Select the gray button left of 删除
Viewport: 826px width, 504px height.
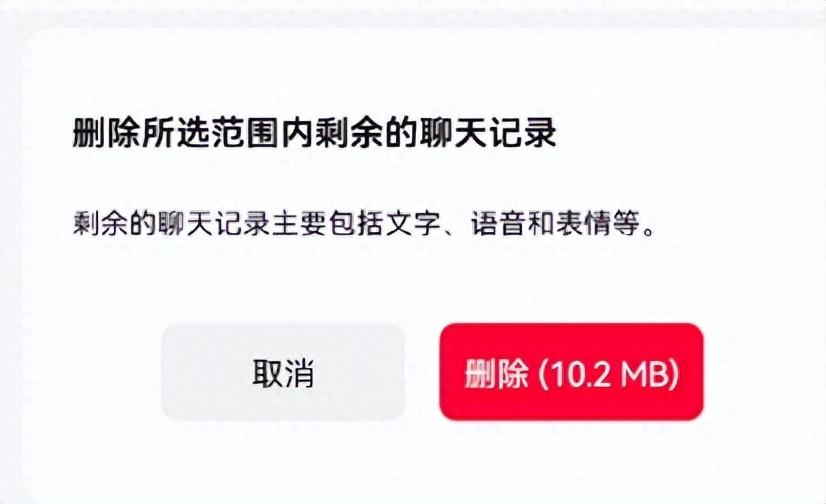(x=283, y=372)
